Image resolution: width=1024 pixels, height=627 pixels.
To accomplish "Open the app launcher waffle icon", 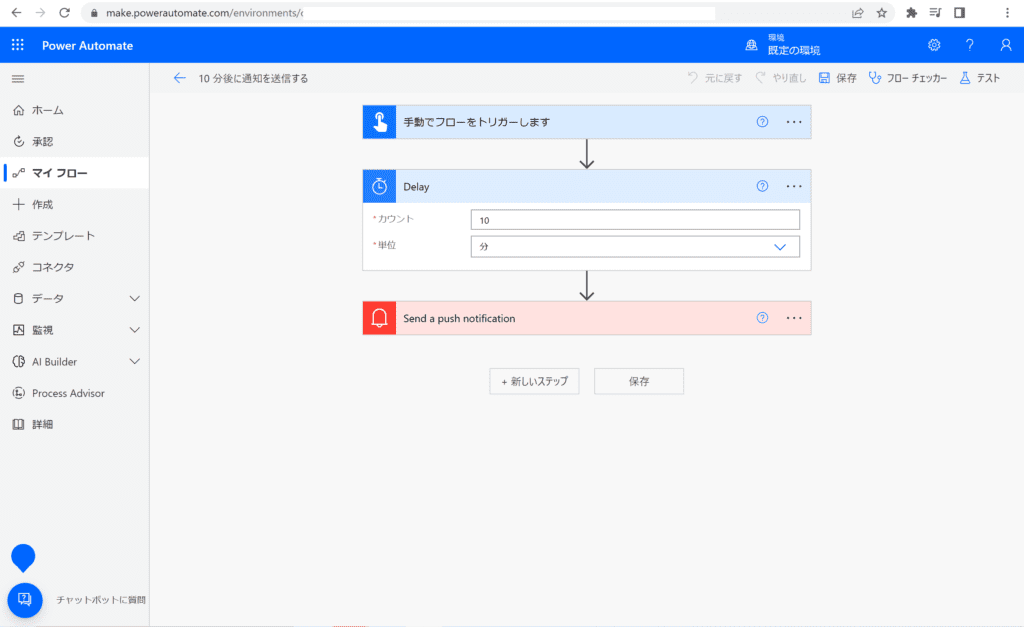I will point(17,45).
